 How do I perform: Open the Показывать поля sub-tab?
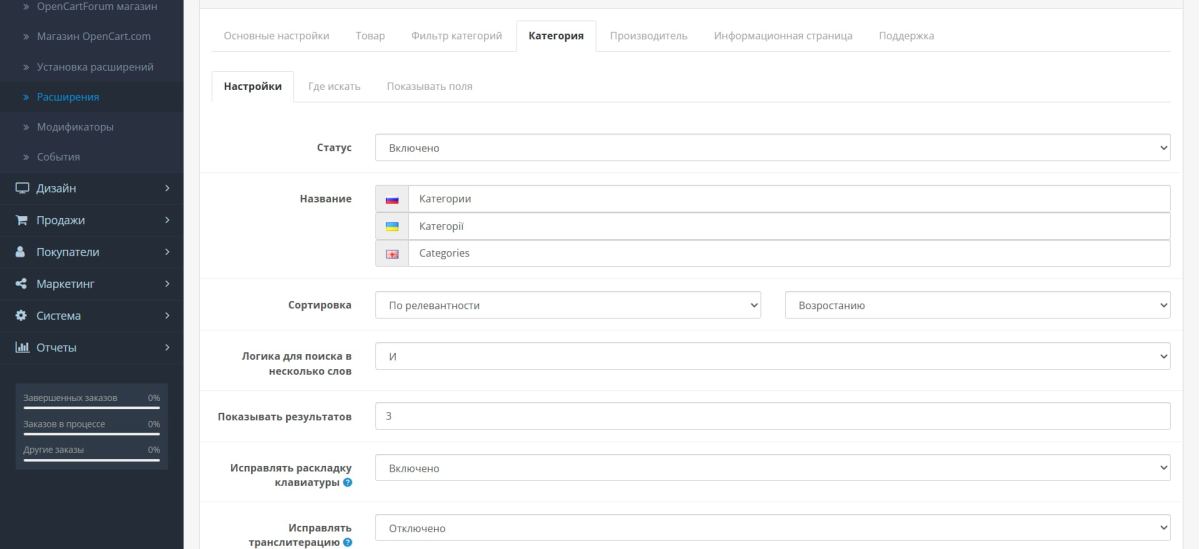point(430,86)
